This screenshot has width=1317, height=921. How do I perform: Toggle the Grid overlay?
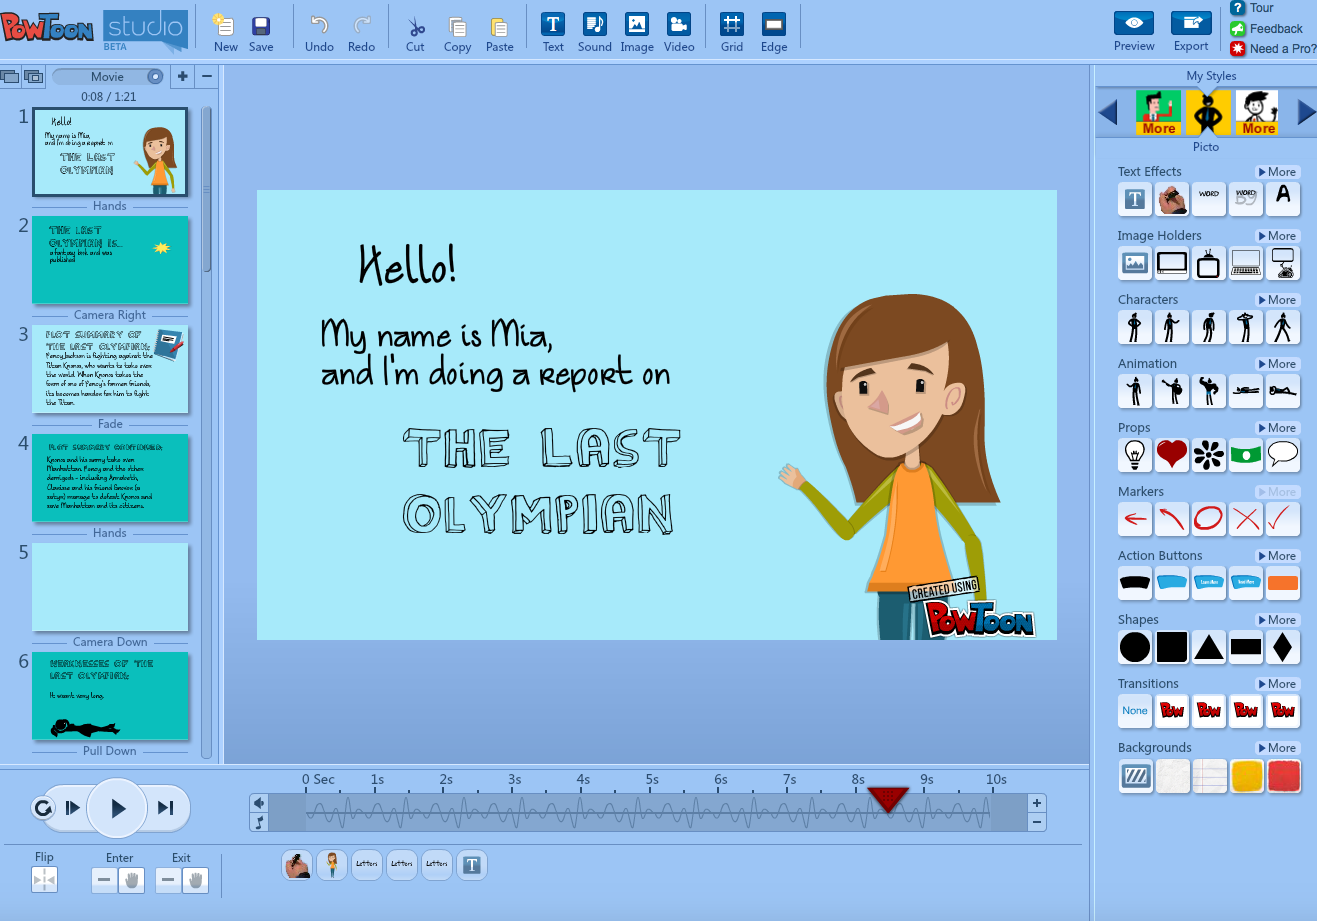point(732,33)
